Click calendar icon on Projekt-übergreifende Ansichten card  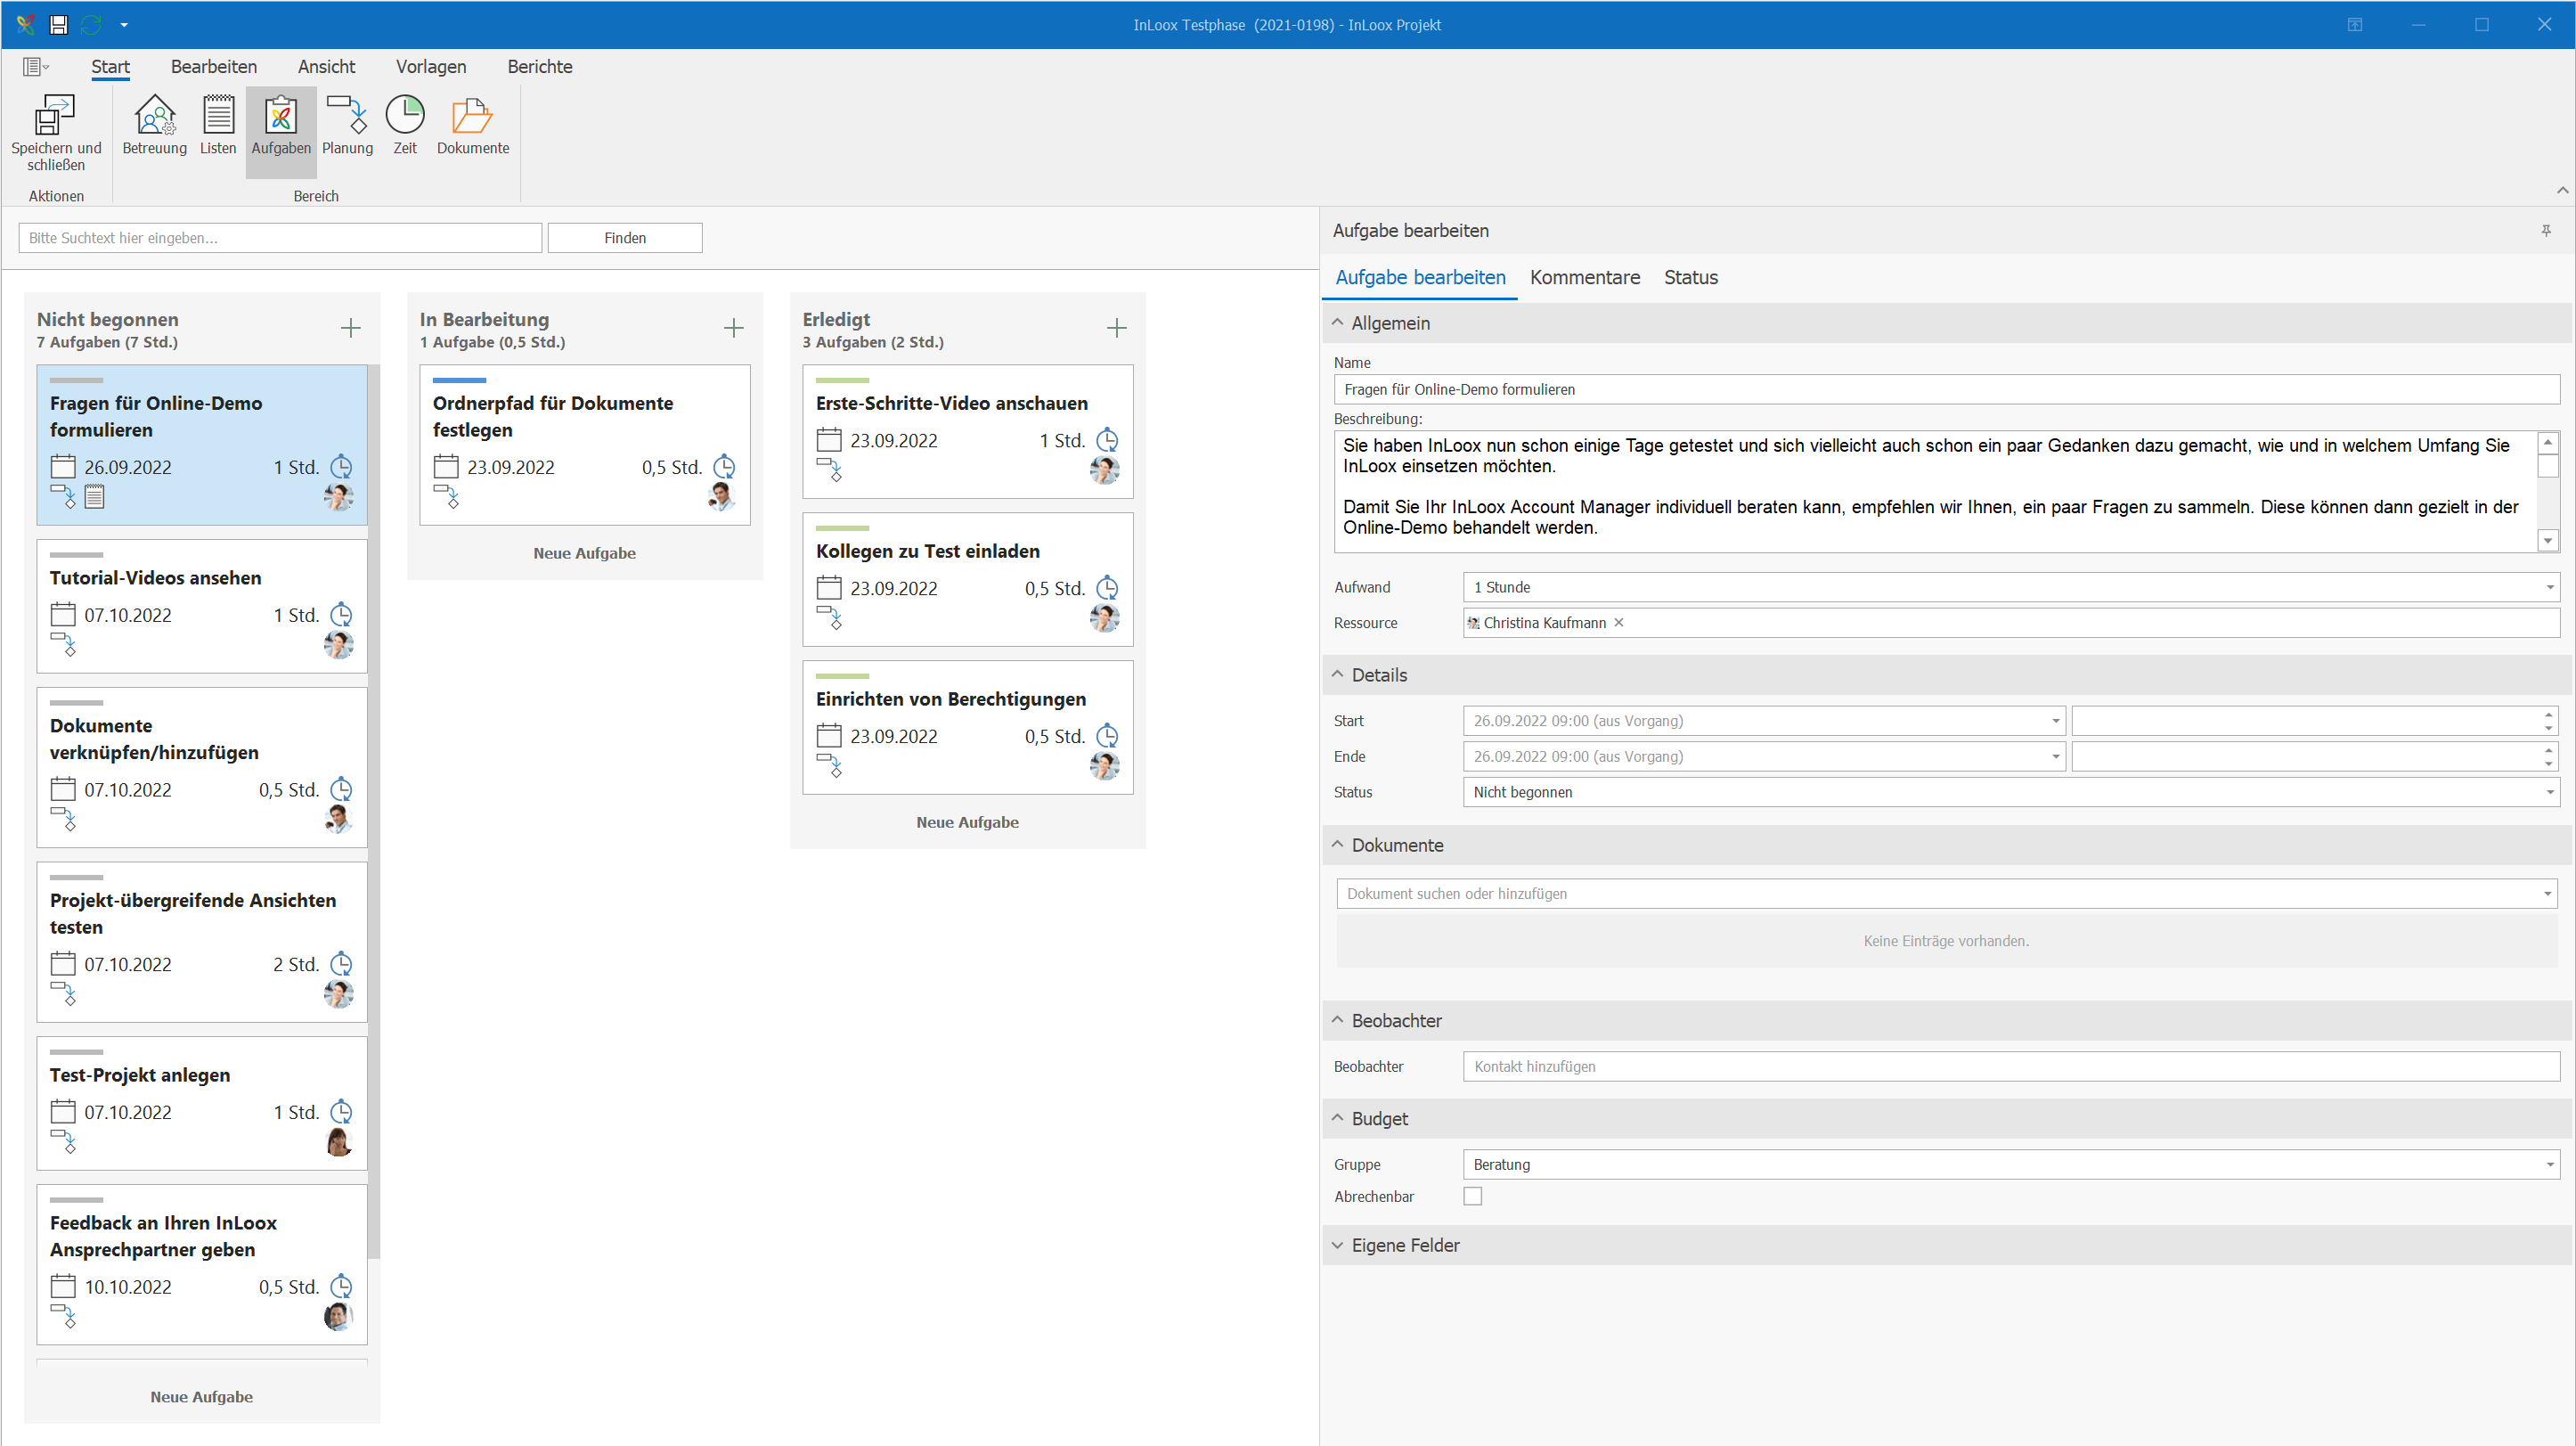[x=63, y=964]
